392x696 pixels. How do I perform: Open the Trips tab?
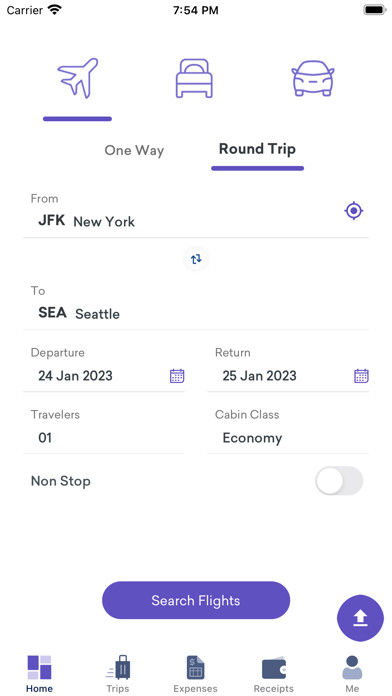(x=118, y=673)
